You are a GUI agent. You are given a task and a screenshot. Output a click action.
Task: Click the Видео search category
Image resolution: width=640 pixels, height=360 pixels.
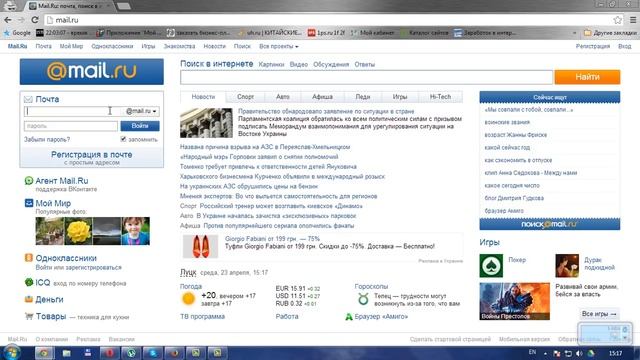pos(299,64)
